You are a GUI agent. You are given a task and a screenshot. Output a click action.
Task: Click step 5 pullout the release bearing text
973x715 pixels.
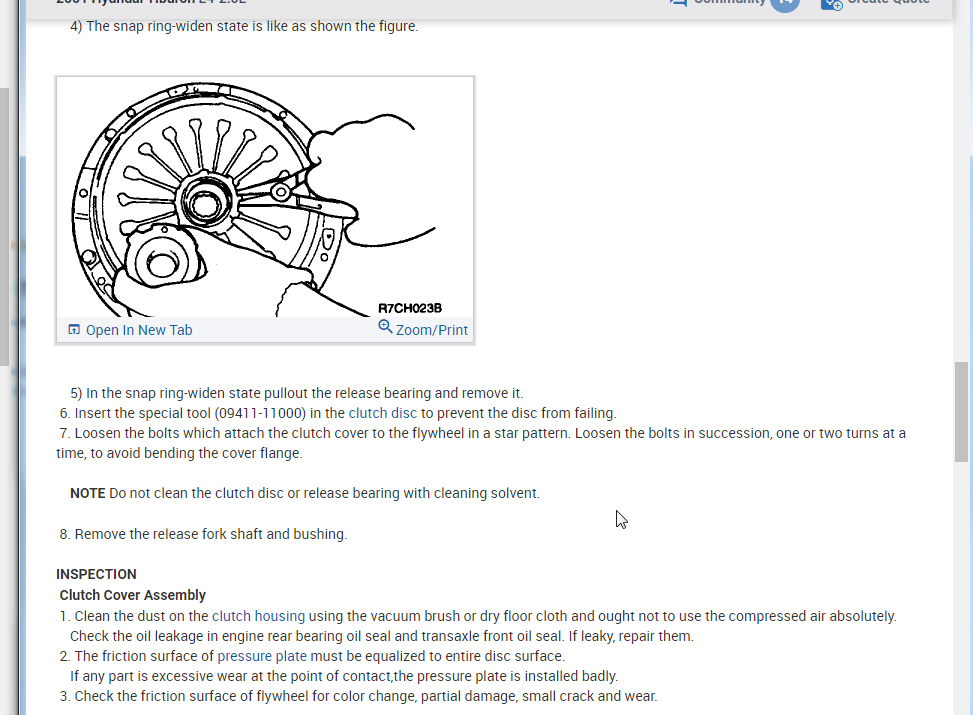297,393
